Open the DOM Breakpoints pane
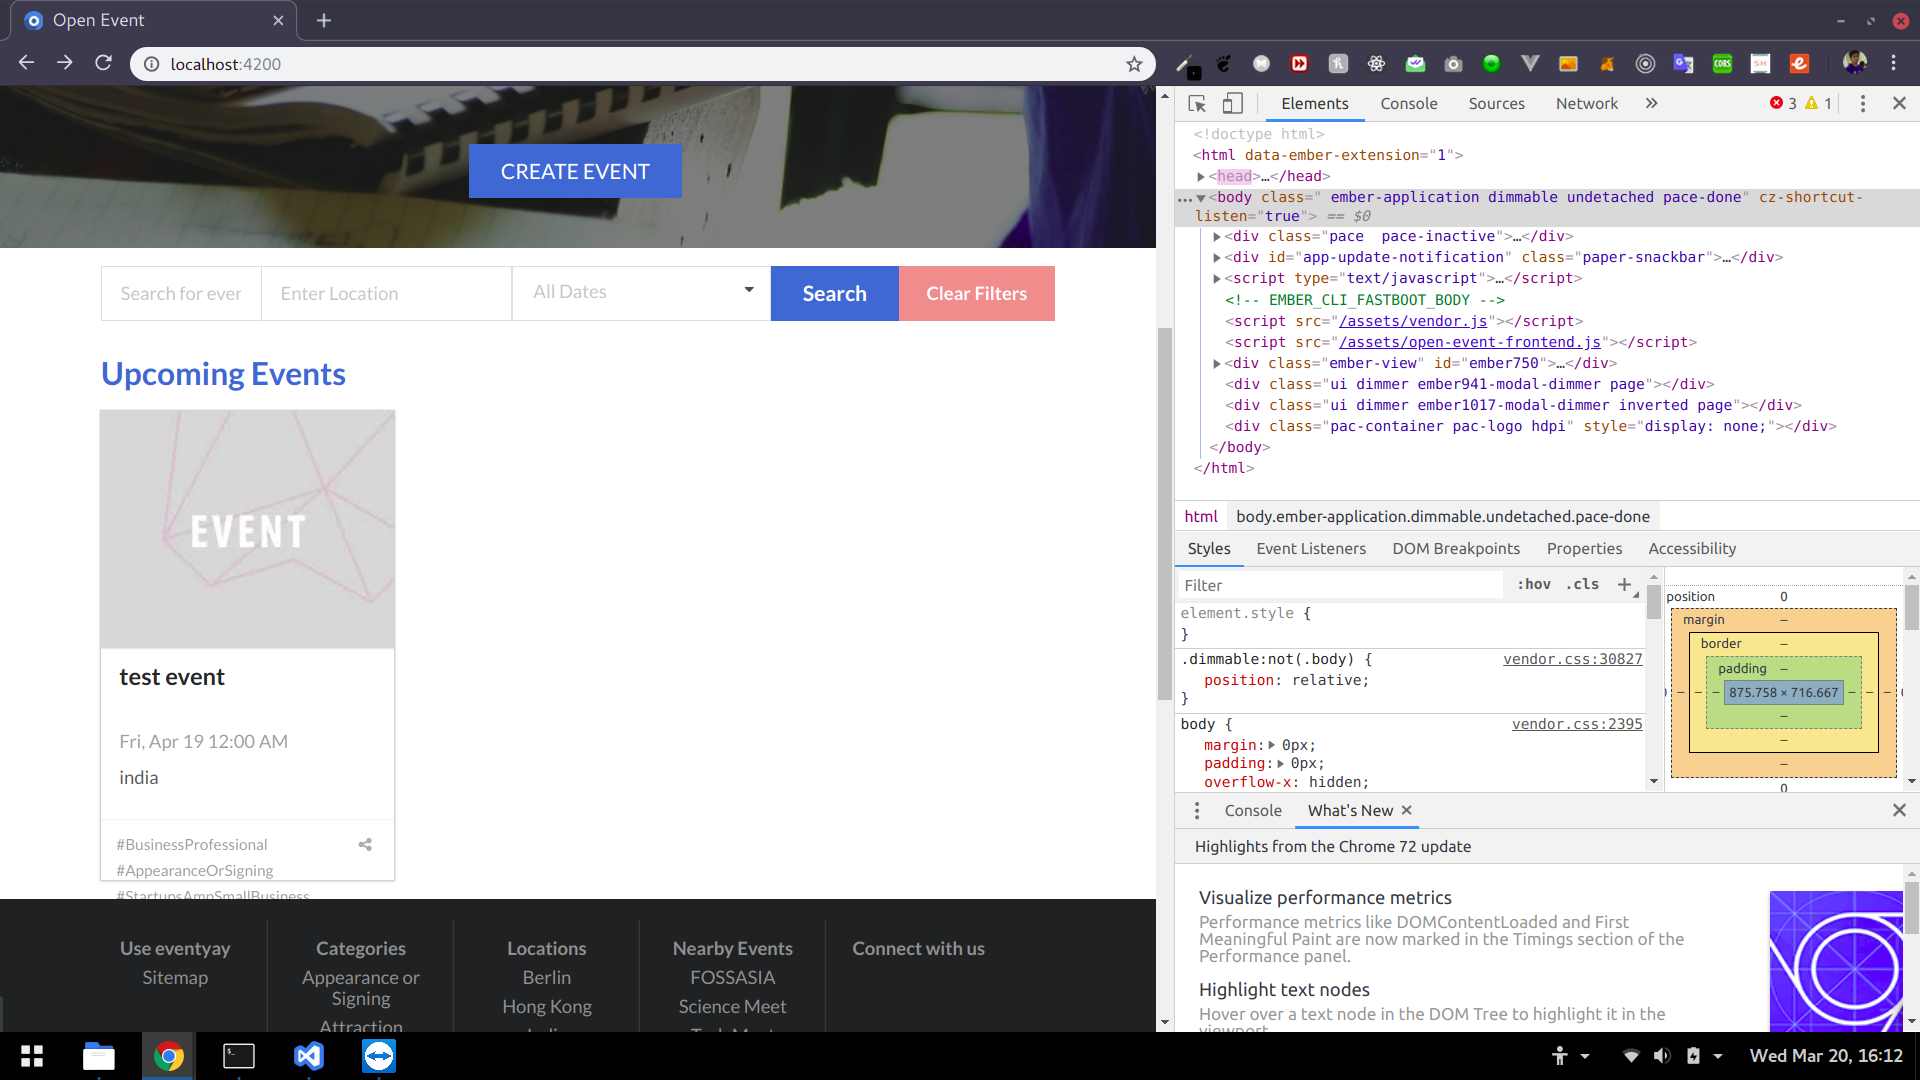 click(x=1455, y=548)
